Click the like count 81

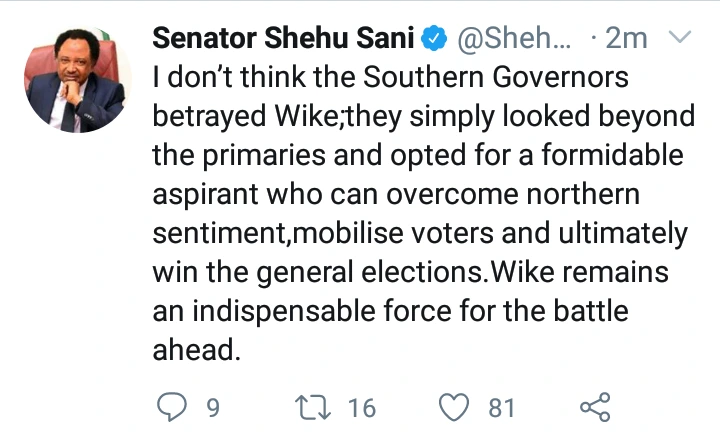click(x=501, y=408)
